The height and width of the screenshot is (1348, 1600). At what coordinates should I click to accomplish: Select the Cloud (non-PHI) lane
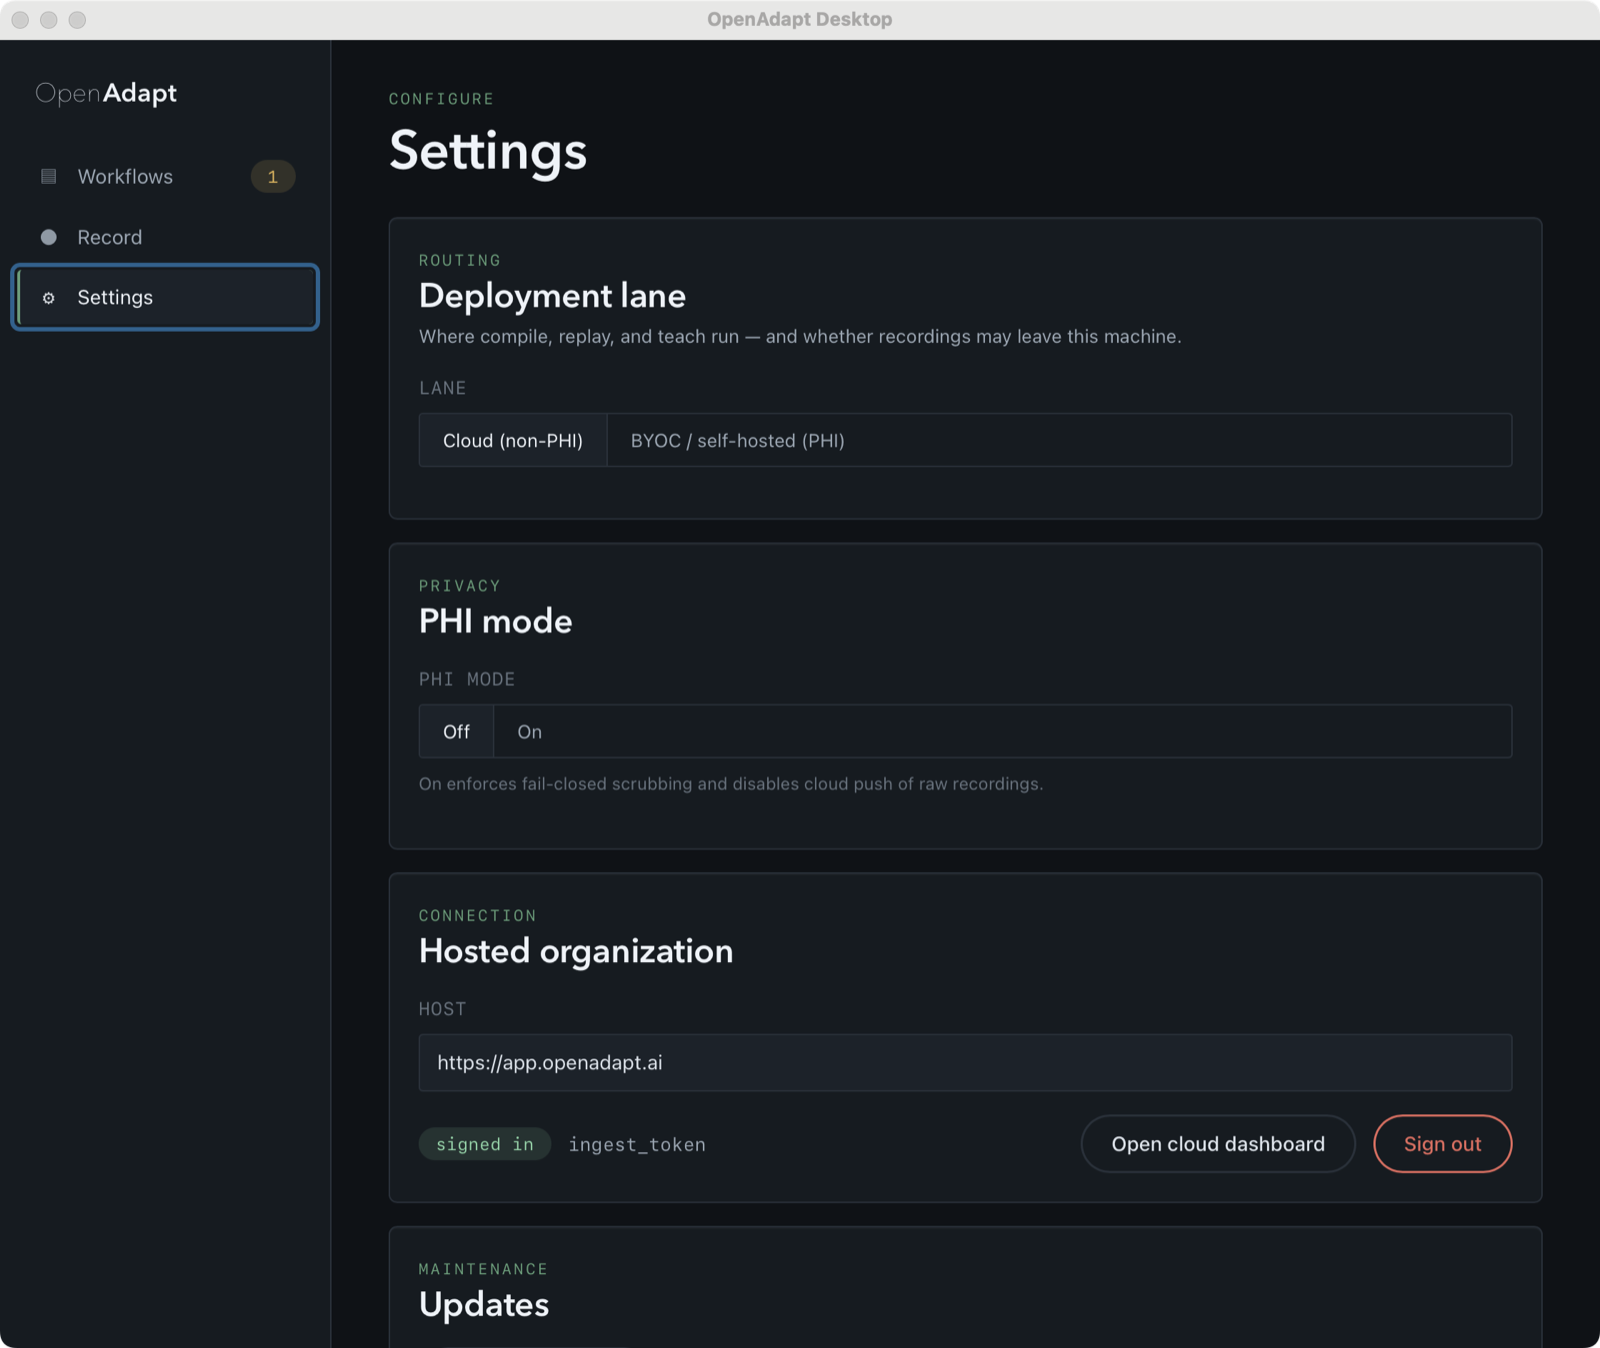click(513, 440)
